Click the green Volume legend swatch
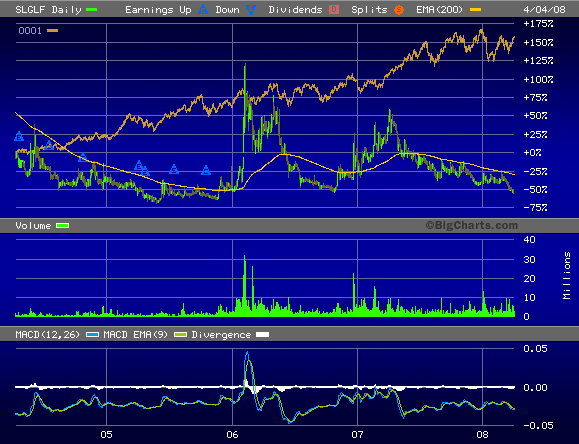The height and width of the screenshot is (444, 579). (62, 225)
